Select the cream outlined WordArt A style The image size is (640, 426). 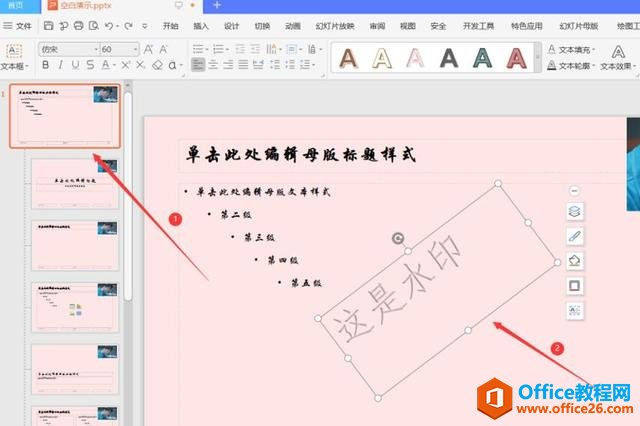click(x=382, y=58)
